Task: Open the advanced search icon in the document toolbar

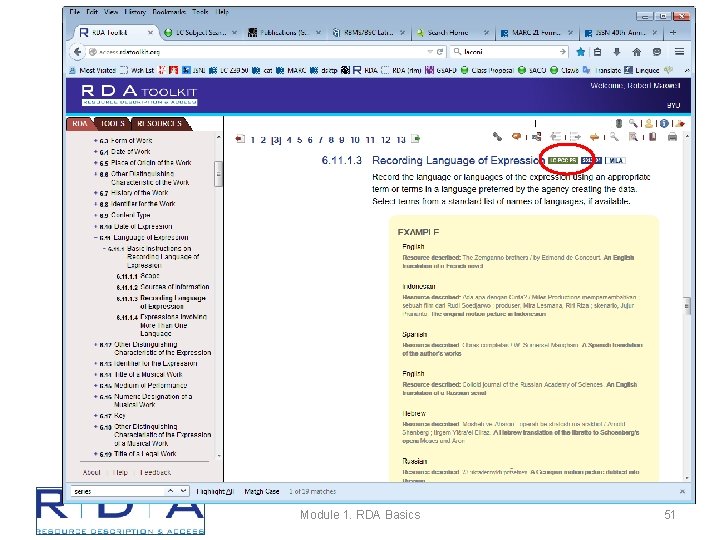Action: (633, 136)
